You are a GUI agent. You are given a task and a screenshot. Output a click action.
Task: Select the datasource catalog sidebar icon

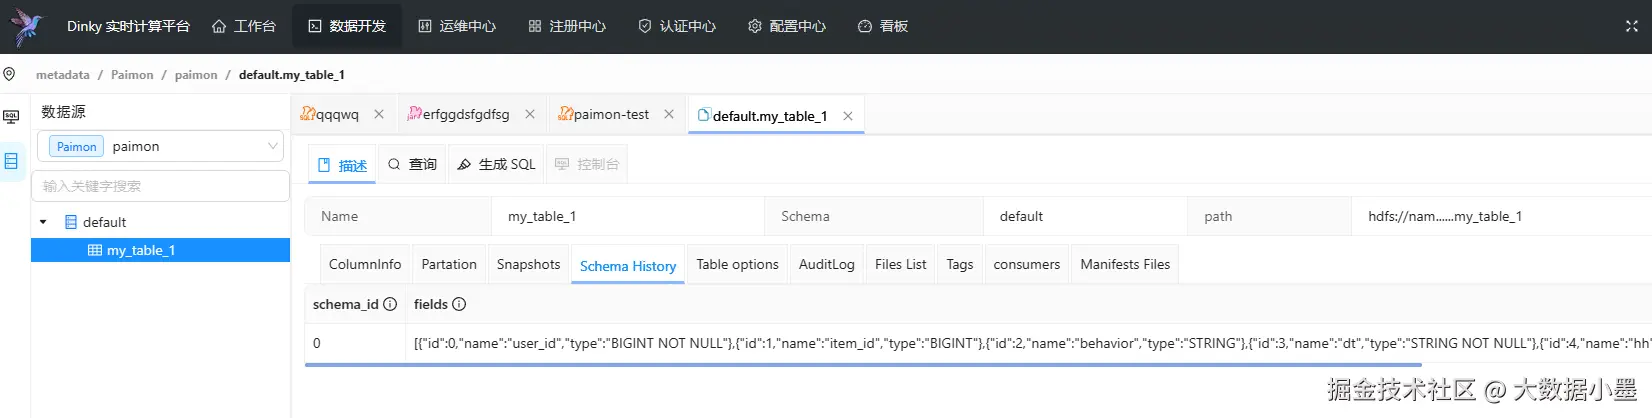[x=12, y=161]
